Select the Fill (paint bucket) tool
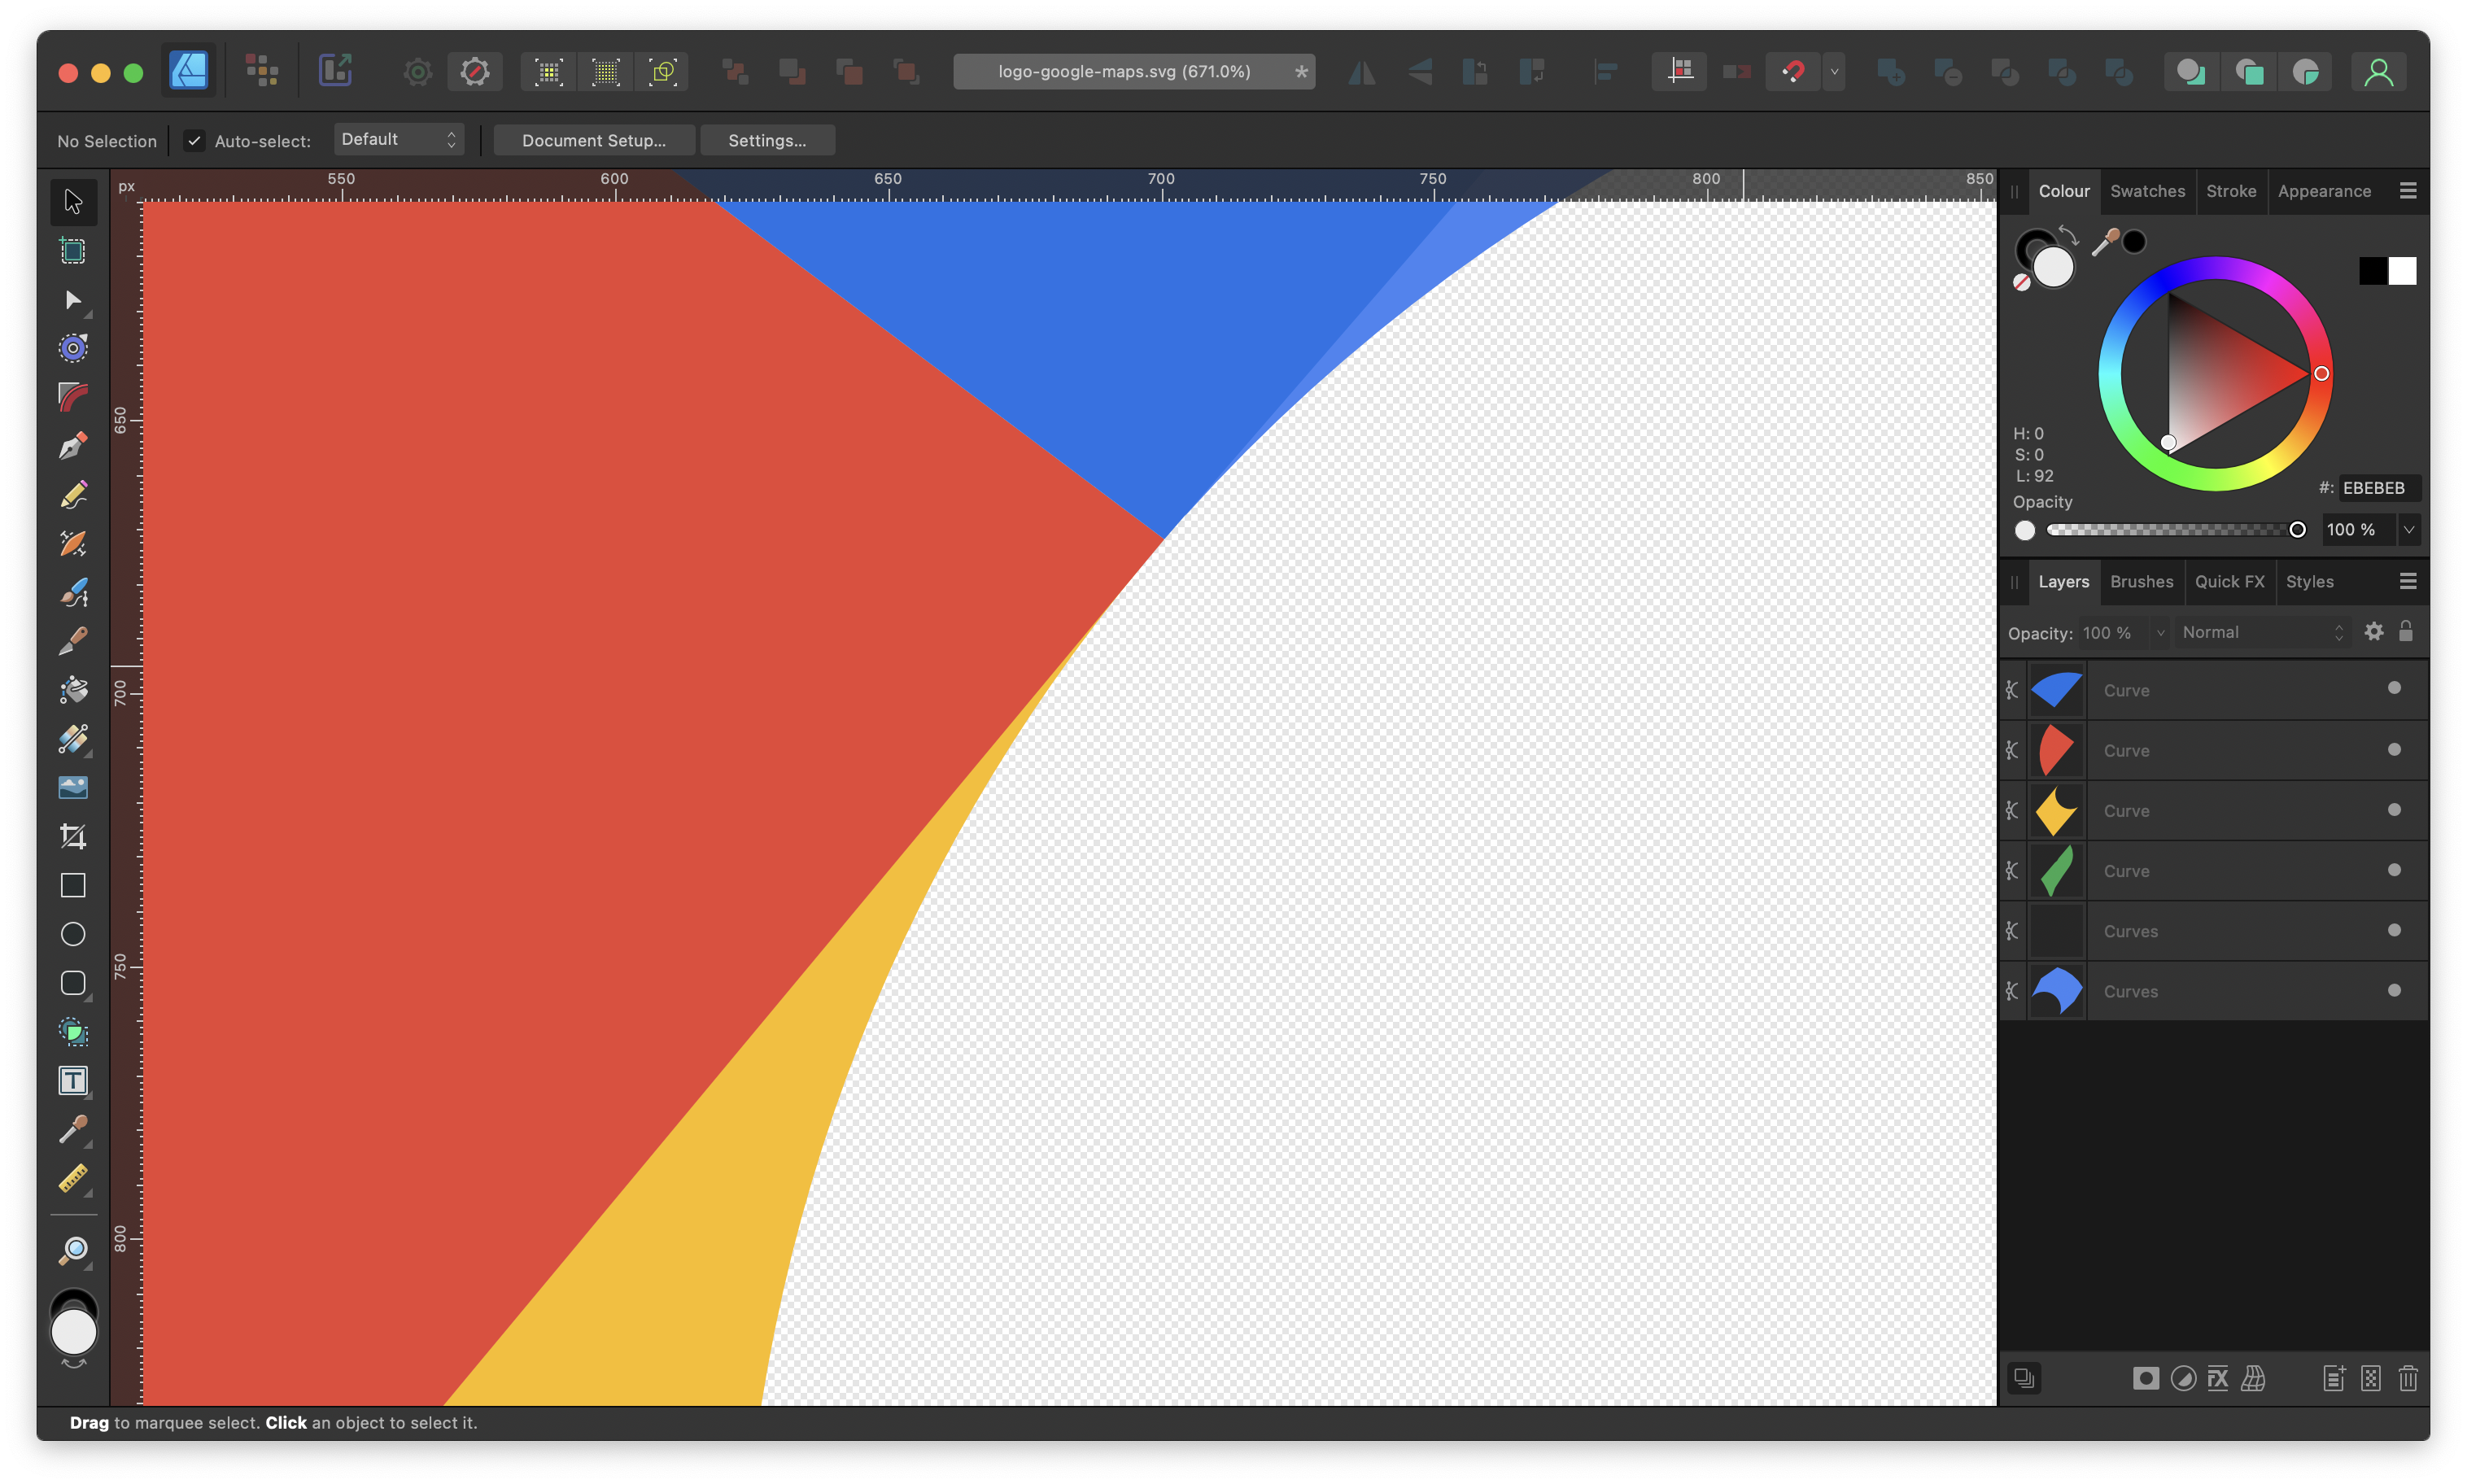Screen dimensions: 2467x1484 pyautogui.click(x=73, y=690)
